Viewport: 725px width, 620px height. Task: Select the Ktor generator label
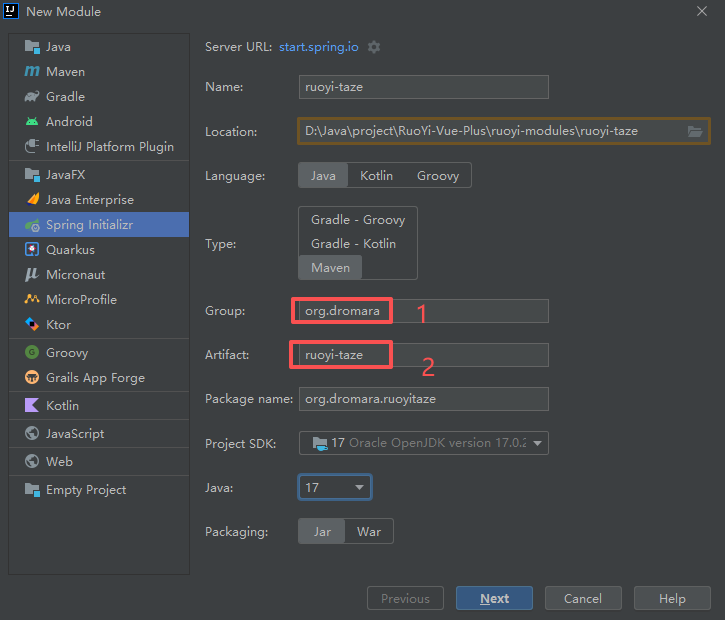[58, 325]
